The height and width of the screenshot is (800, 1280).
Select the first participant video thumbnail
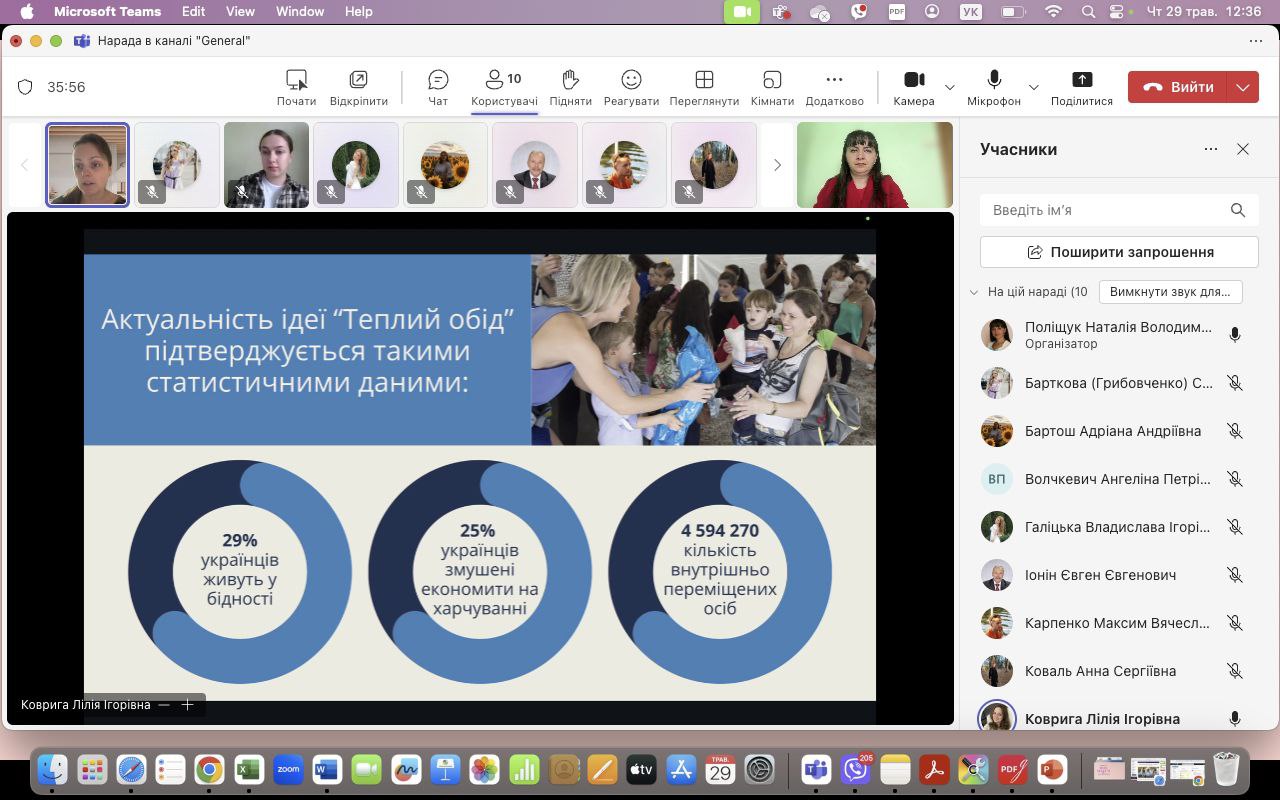88,165
